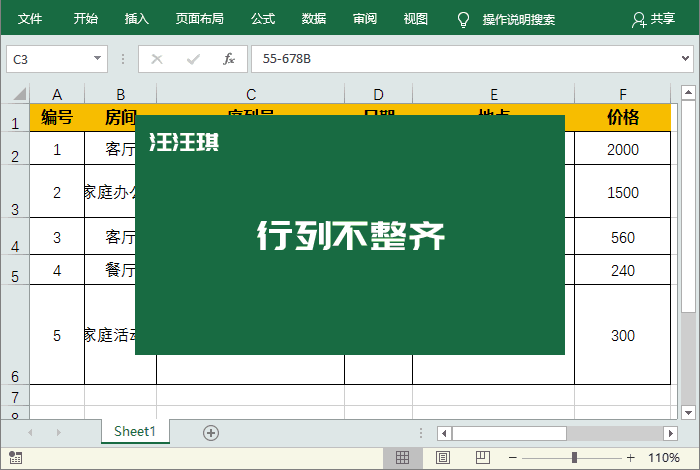Viewport: 700px width, 470px height.
Task: Switch to Page Layout view icon
Action: [442, 458]
